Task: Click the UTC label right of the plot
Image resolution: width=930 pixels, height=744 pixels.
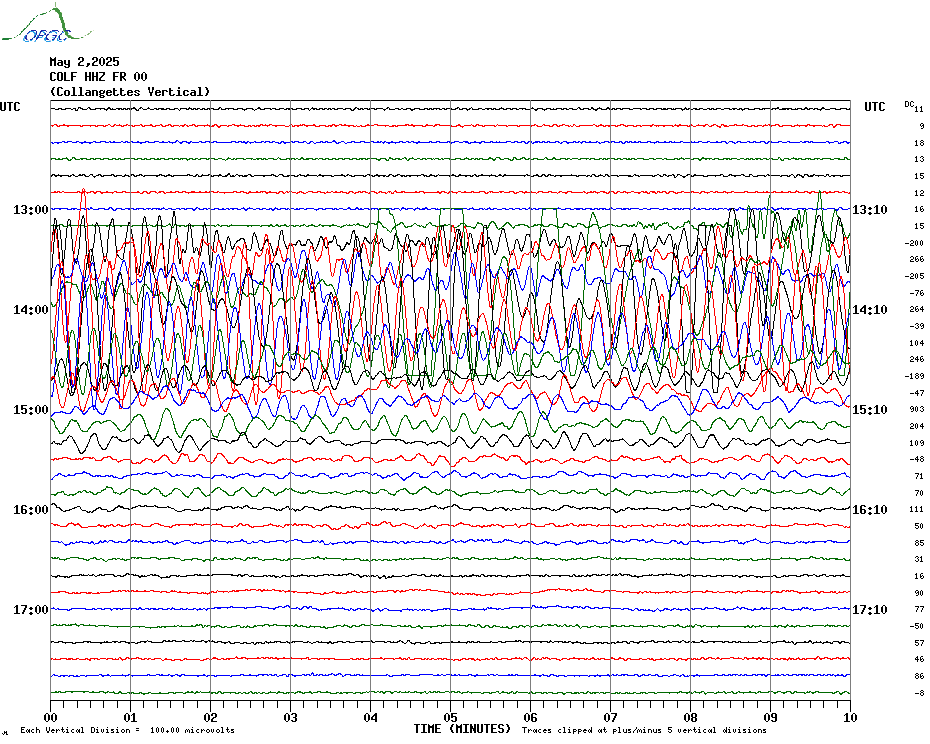Action: coord(874,107)
